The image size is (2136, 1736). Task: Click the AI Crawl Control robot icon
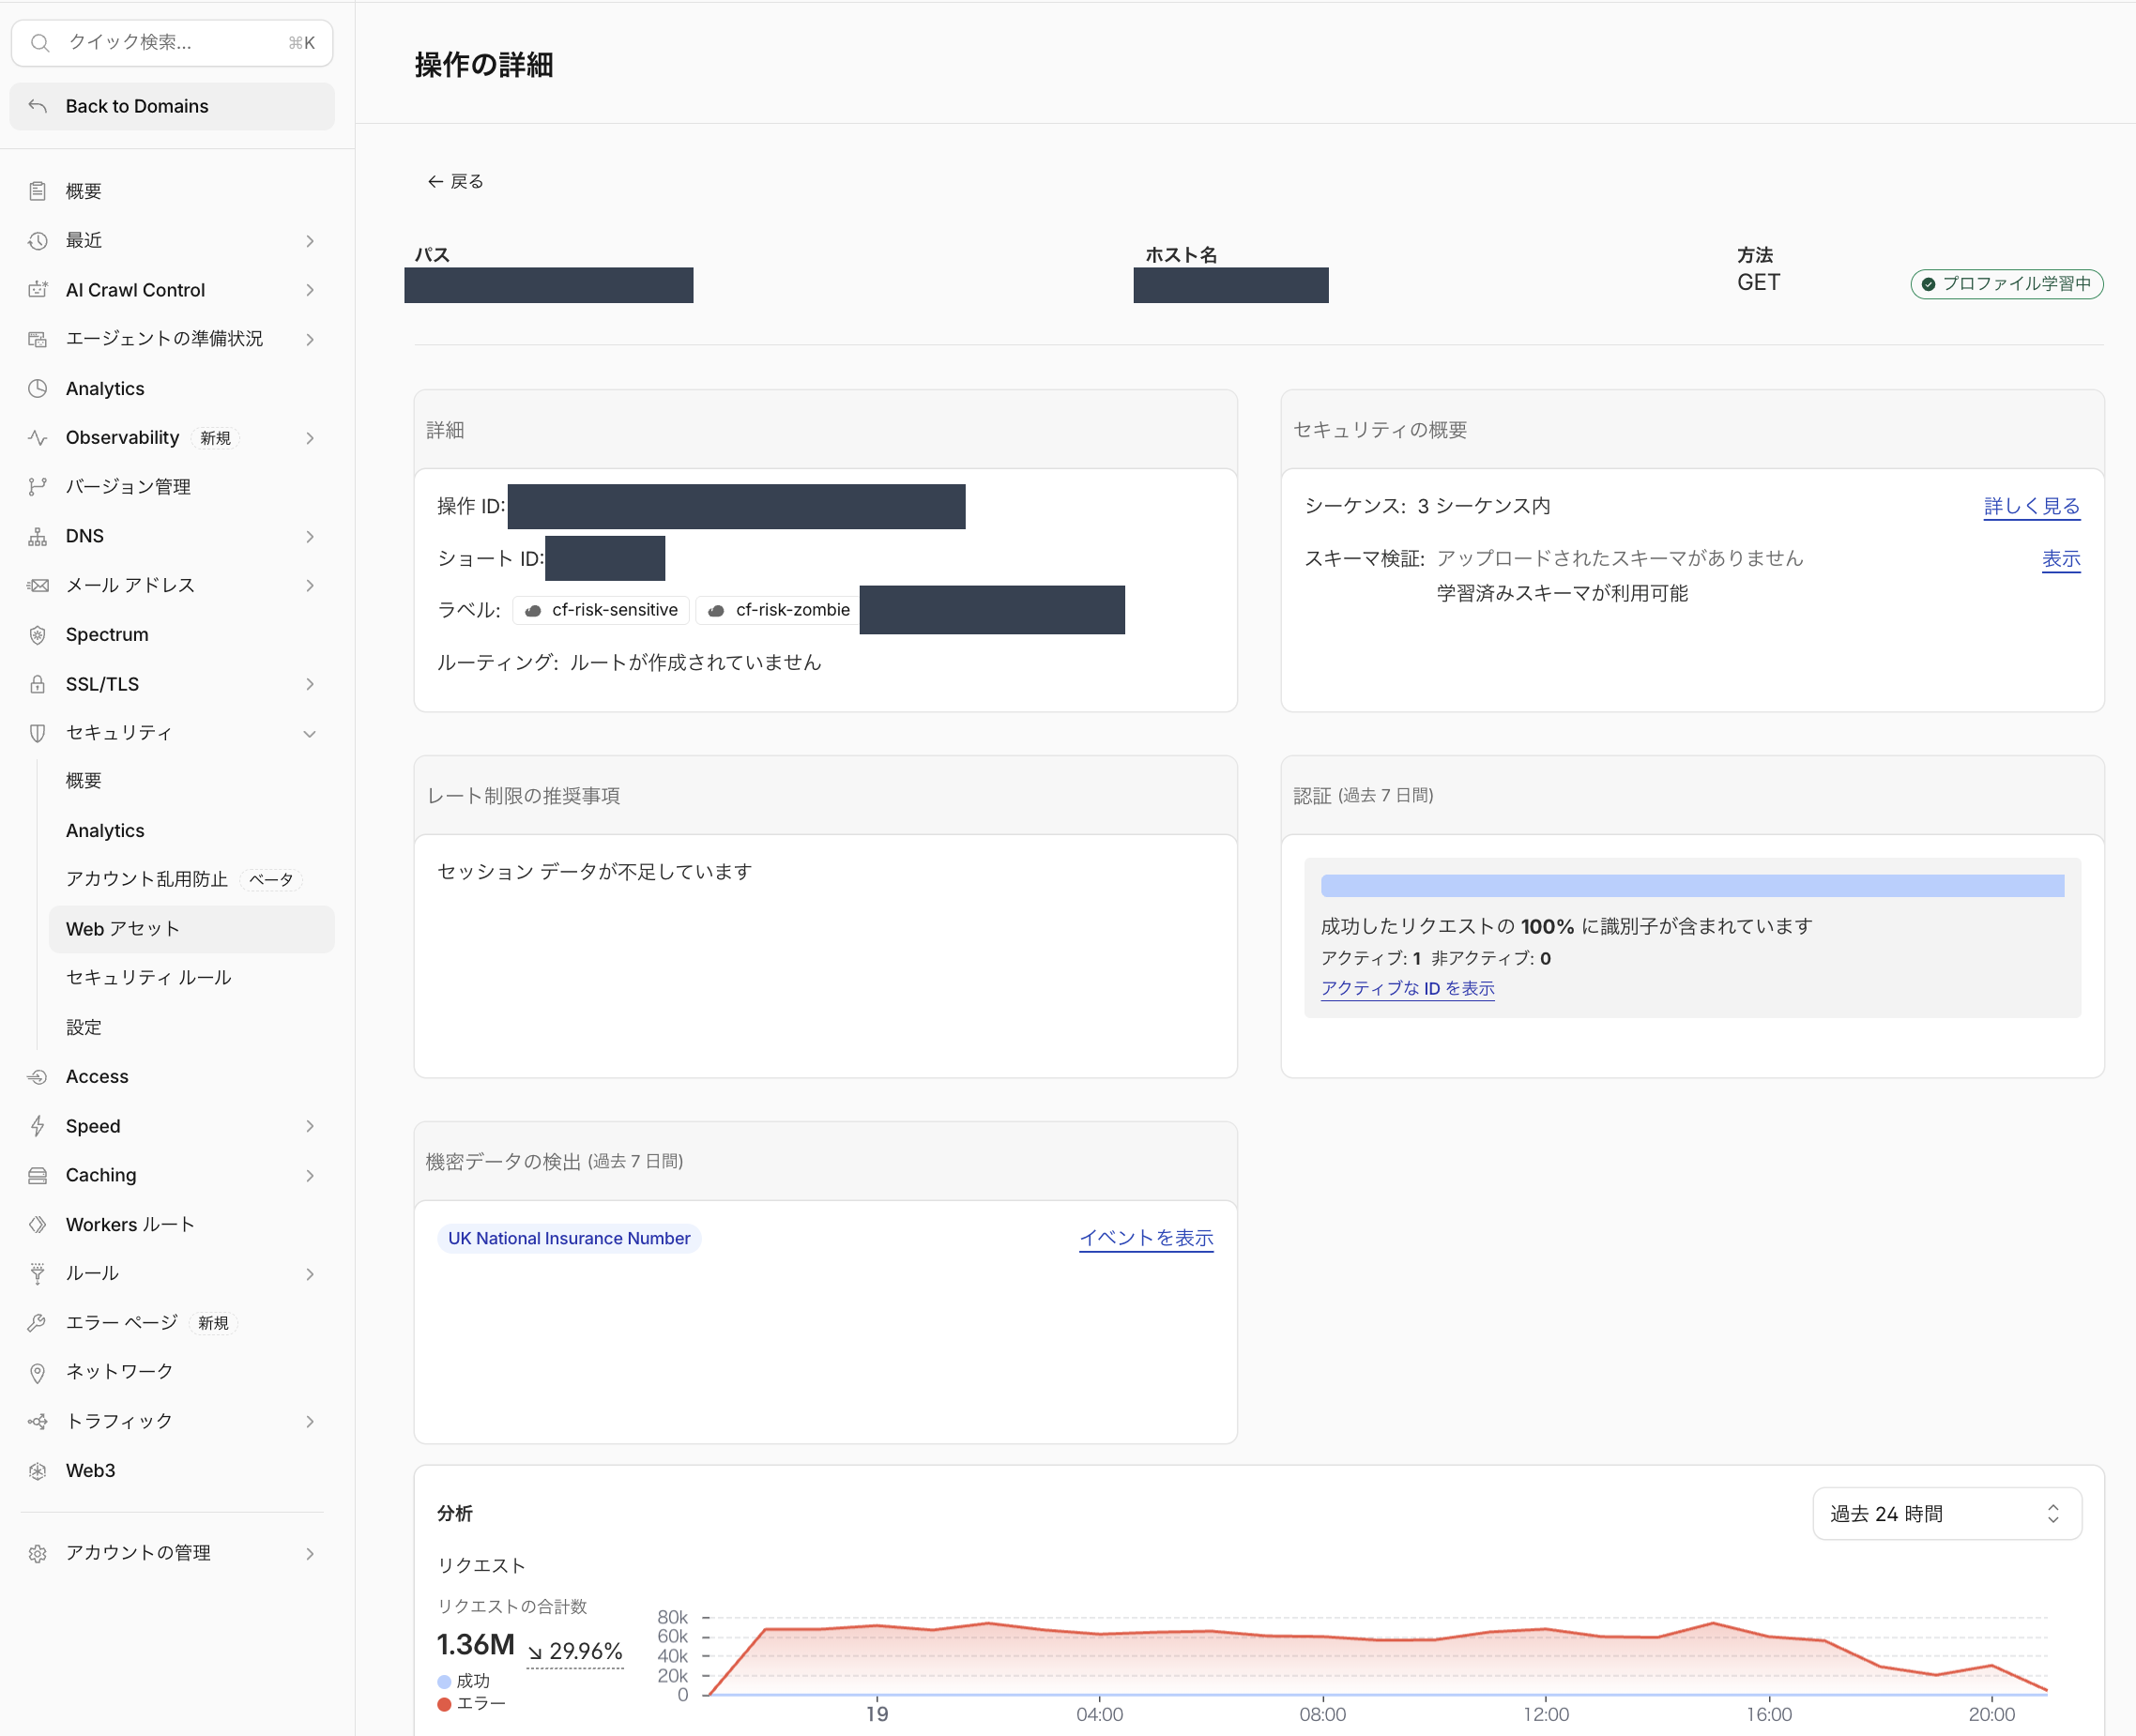38,290
